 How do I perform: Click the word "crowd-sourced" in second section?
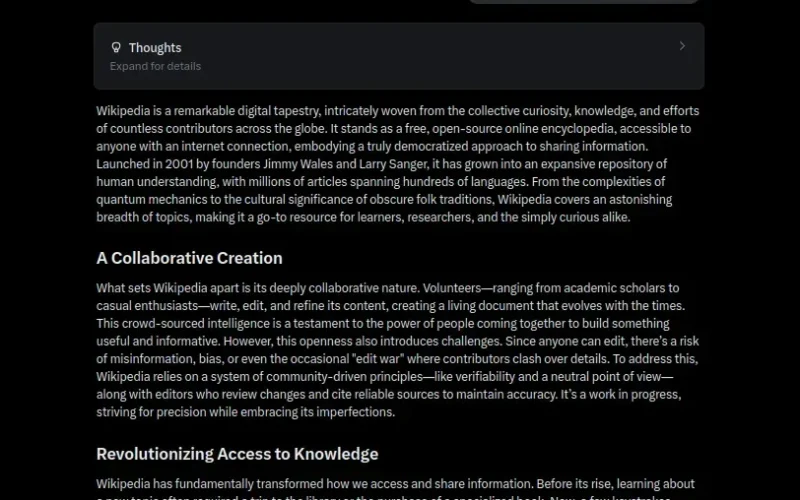point(163,323)
